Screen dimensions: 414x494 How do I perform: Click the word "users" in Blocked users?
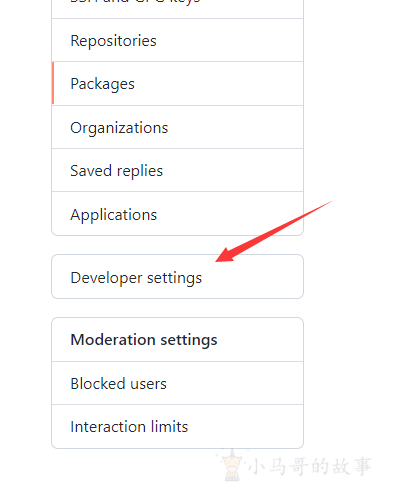(x=148, y=384)
